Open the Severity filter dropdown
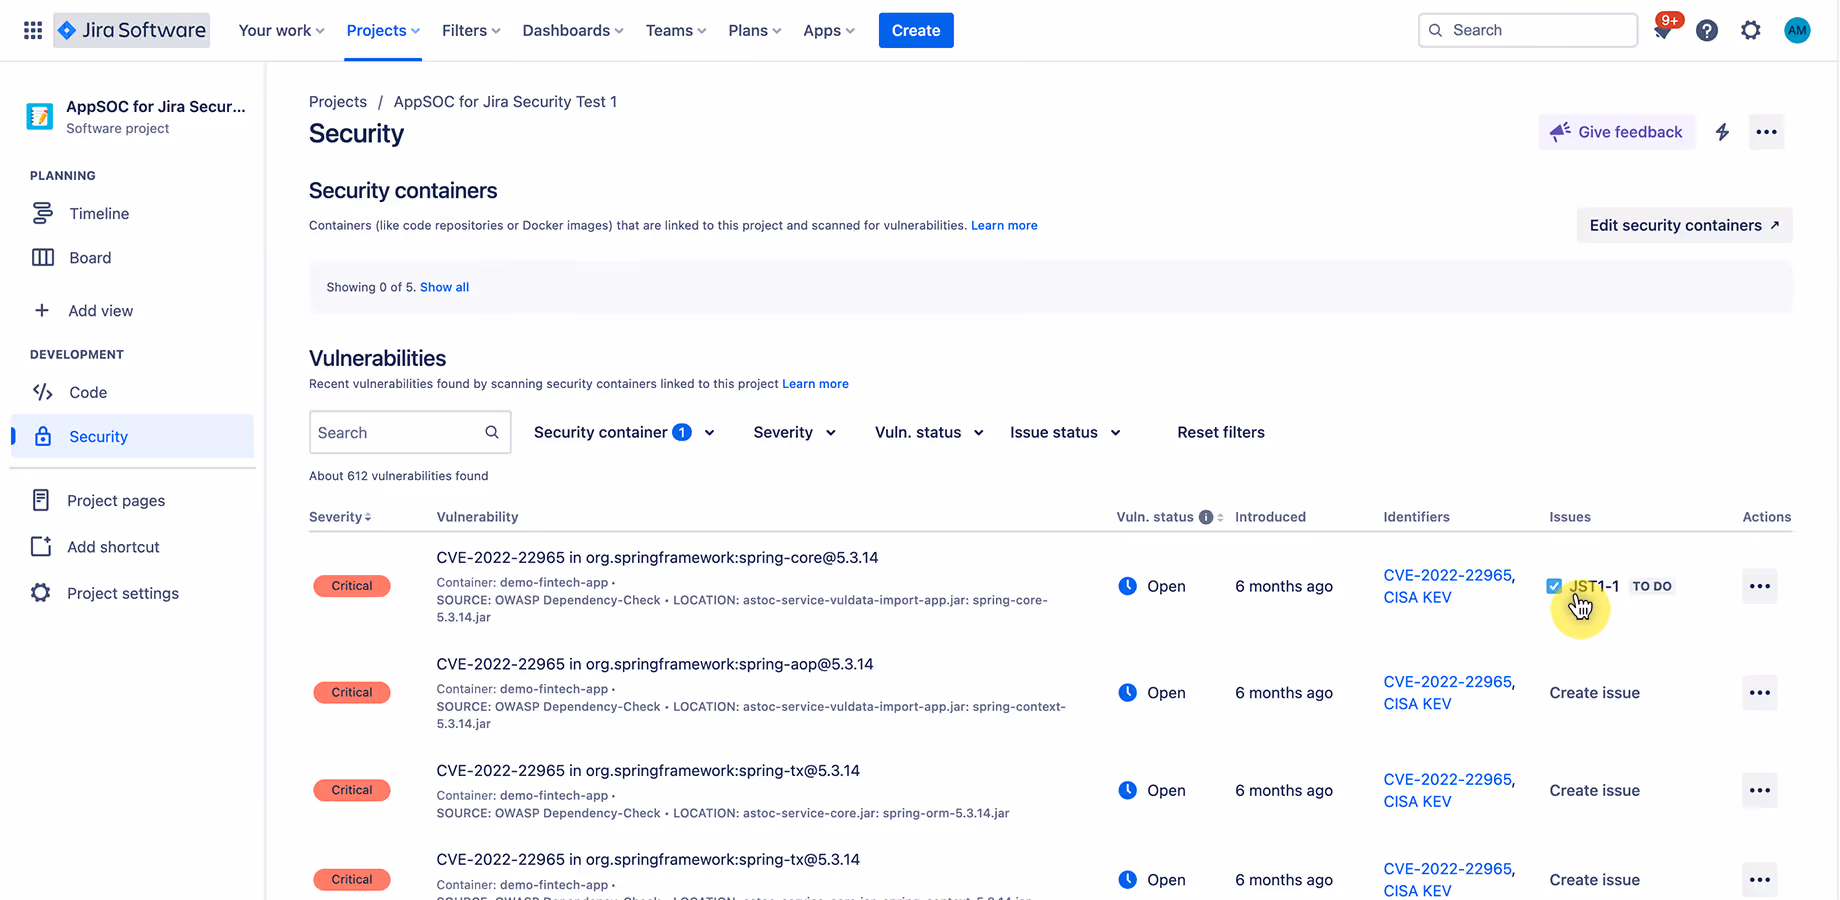This screenshot has height=900, width=1840. pyautogui.click(x=795, y=432)
